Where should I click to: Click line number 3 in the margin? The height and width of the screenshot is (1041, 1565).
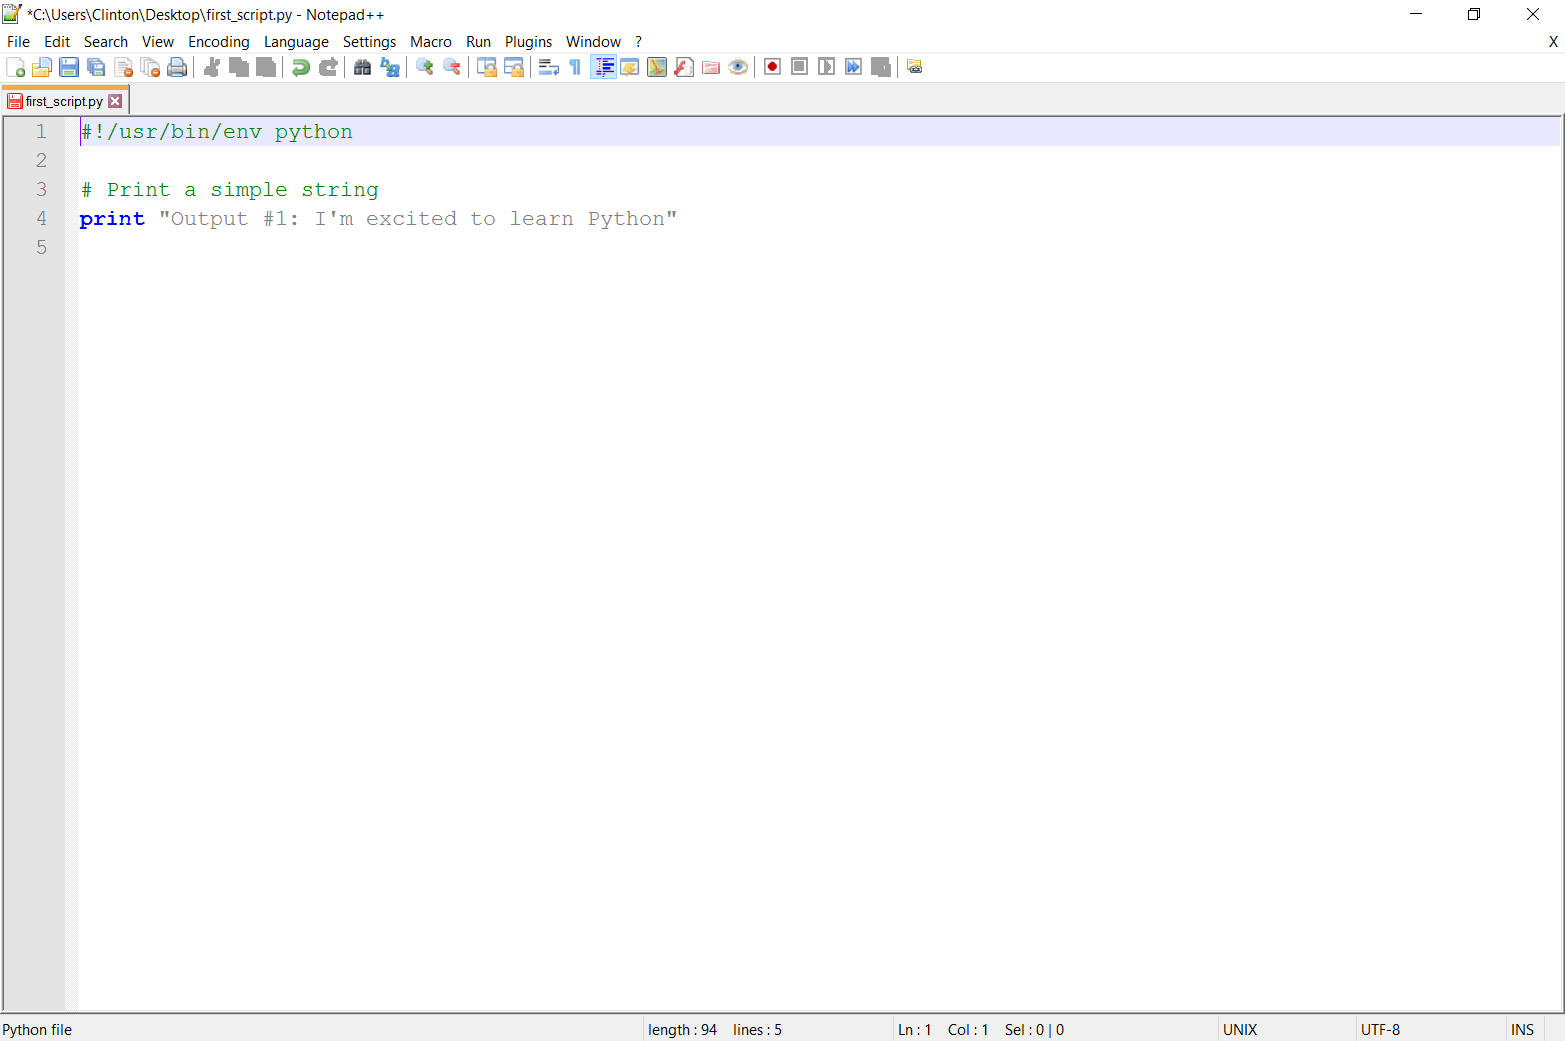point(41,190)
